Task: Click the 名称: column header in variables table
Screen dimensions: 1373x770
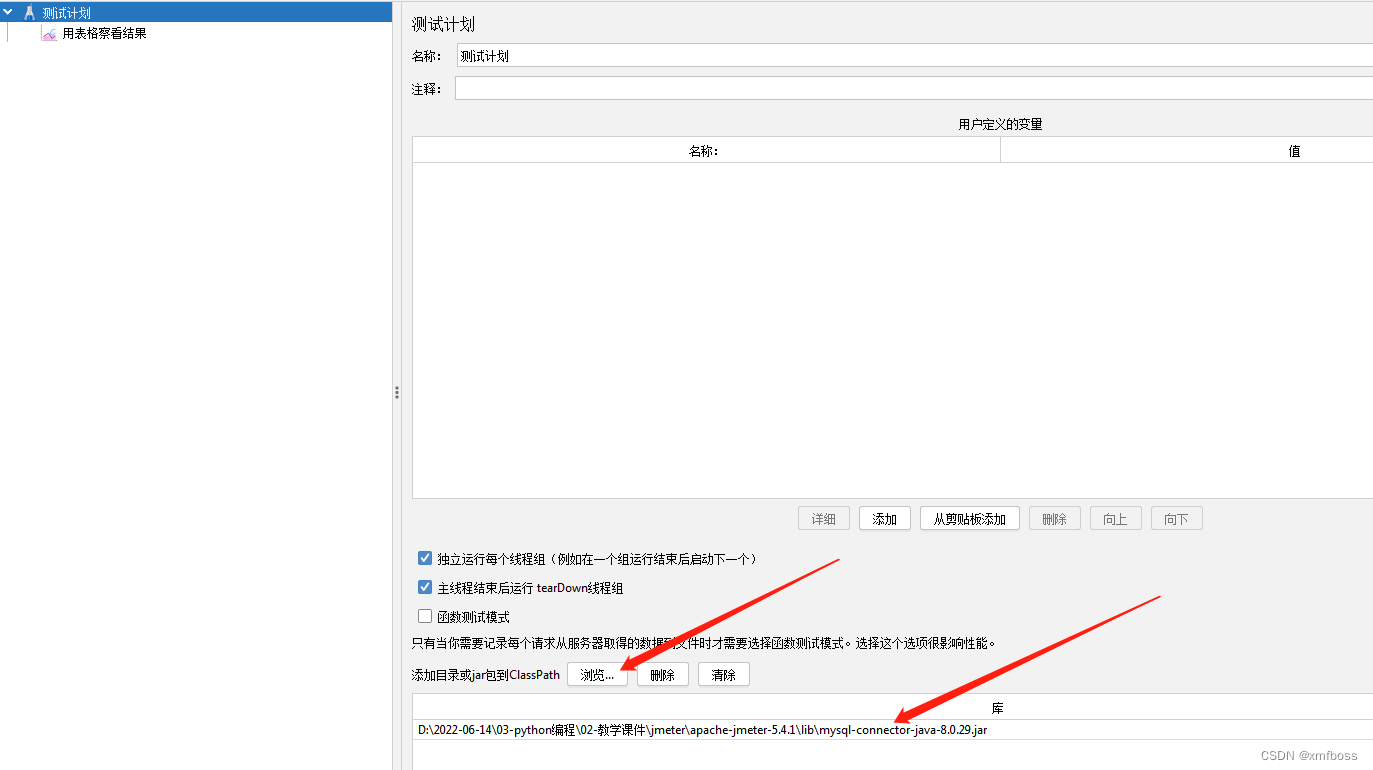Action: (x=706, y=151)
